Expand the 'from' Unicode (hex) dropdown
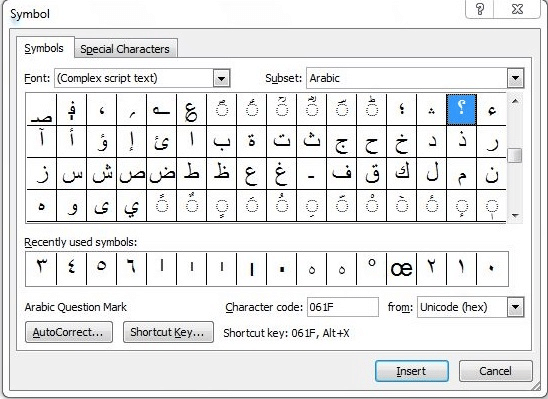This screenshot has width=548, height=399. 516,307
